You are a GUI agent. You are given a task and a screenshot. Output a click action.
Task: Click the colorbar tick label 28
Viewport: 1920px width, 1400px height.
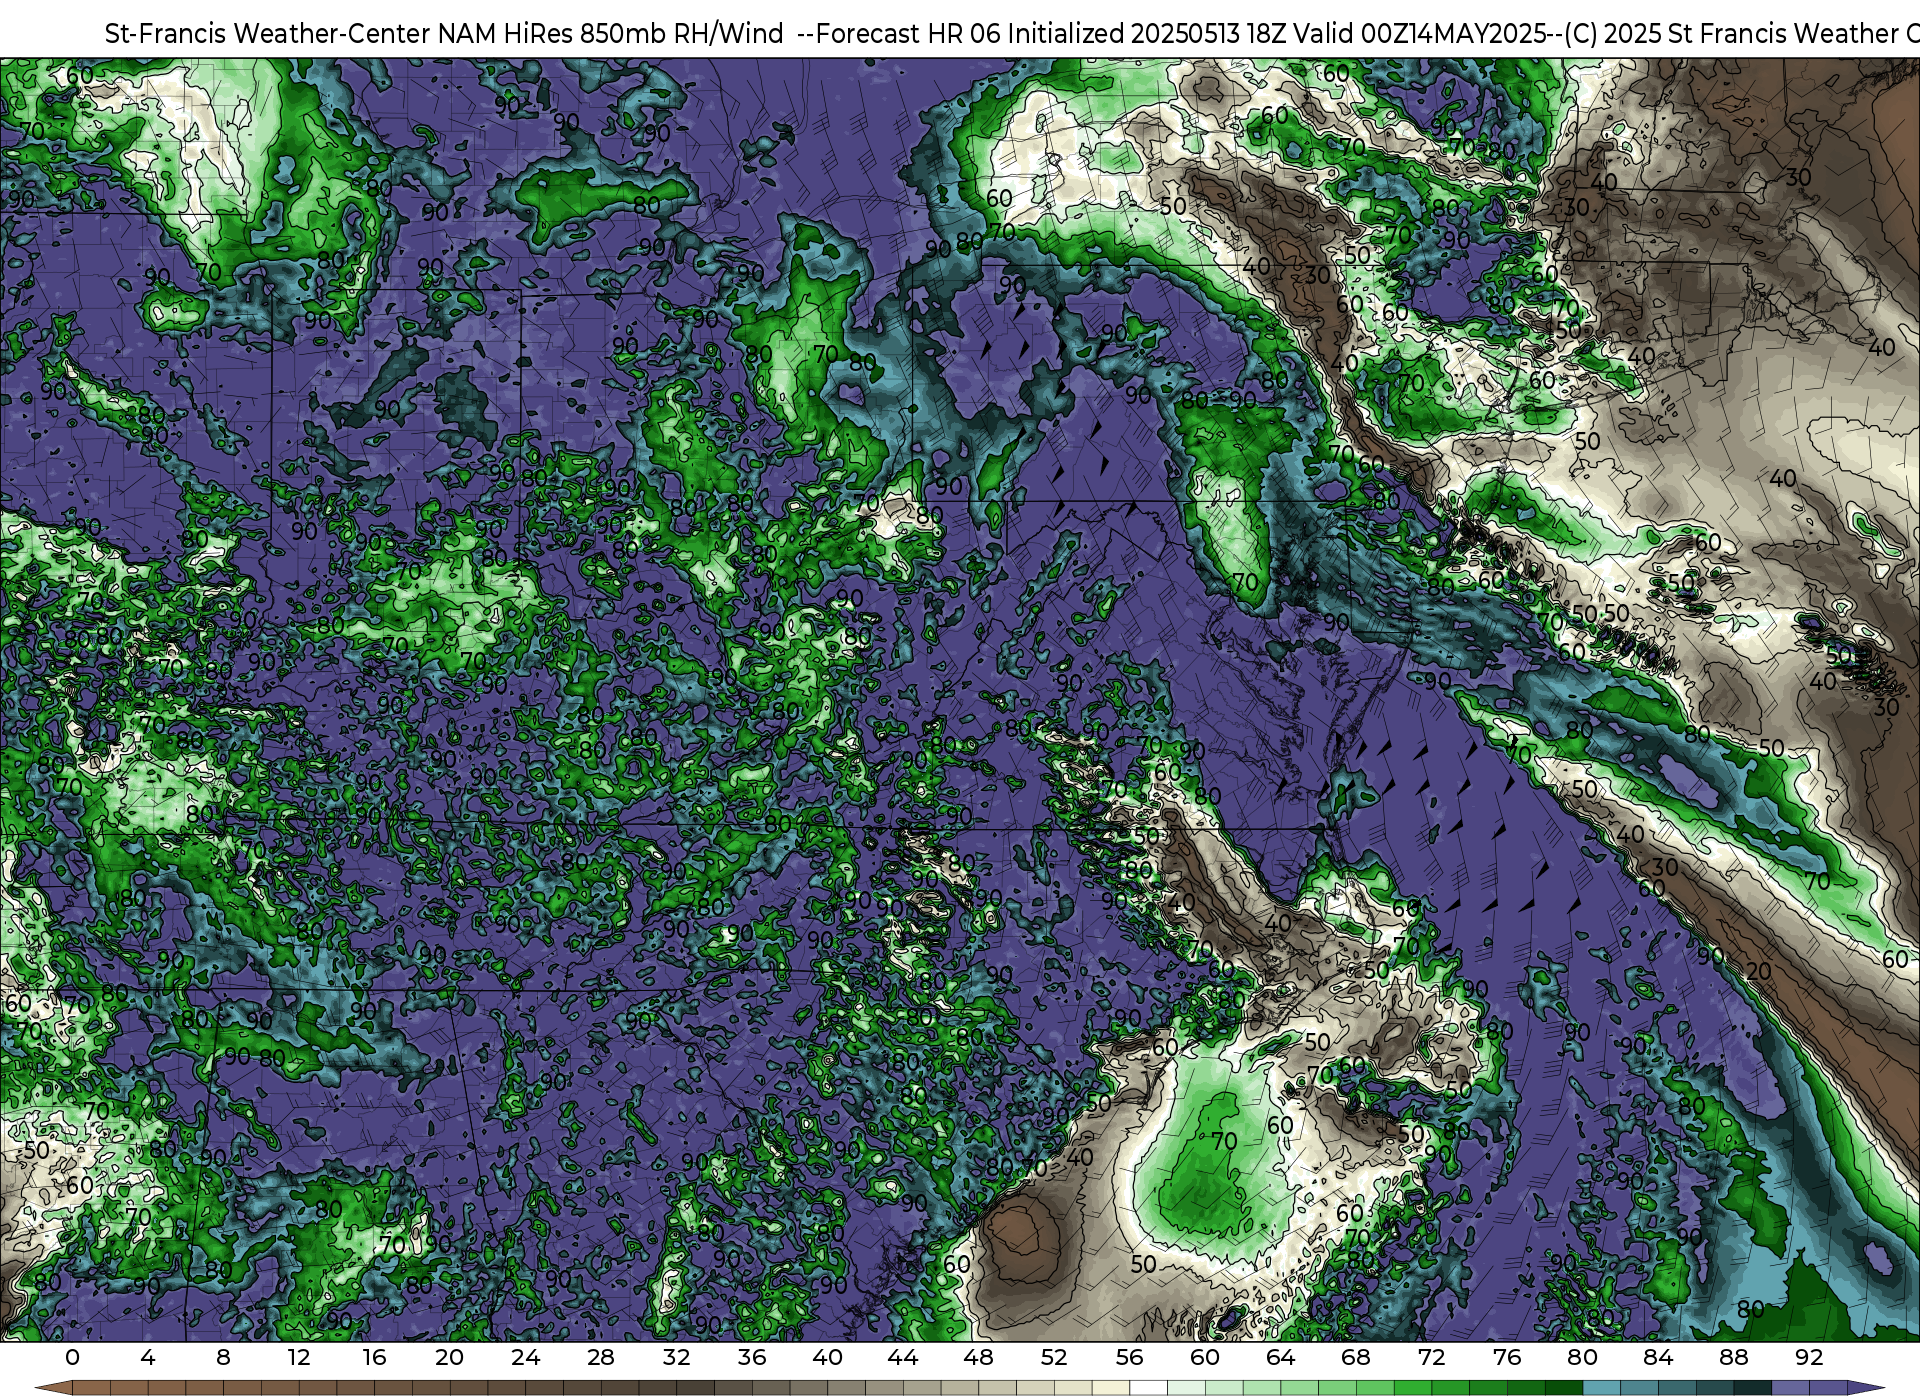point(601,1358)
